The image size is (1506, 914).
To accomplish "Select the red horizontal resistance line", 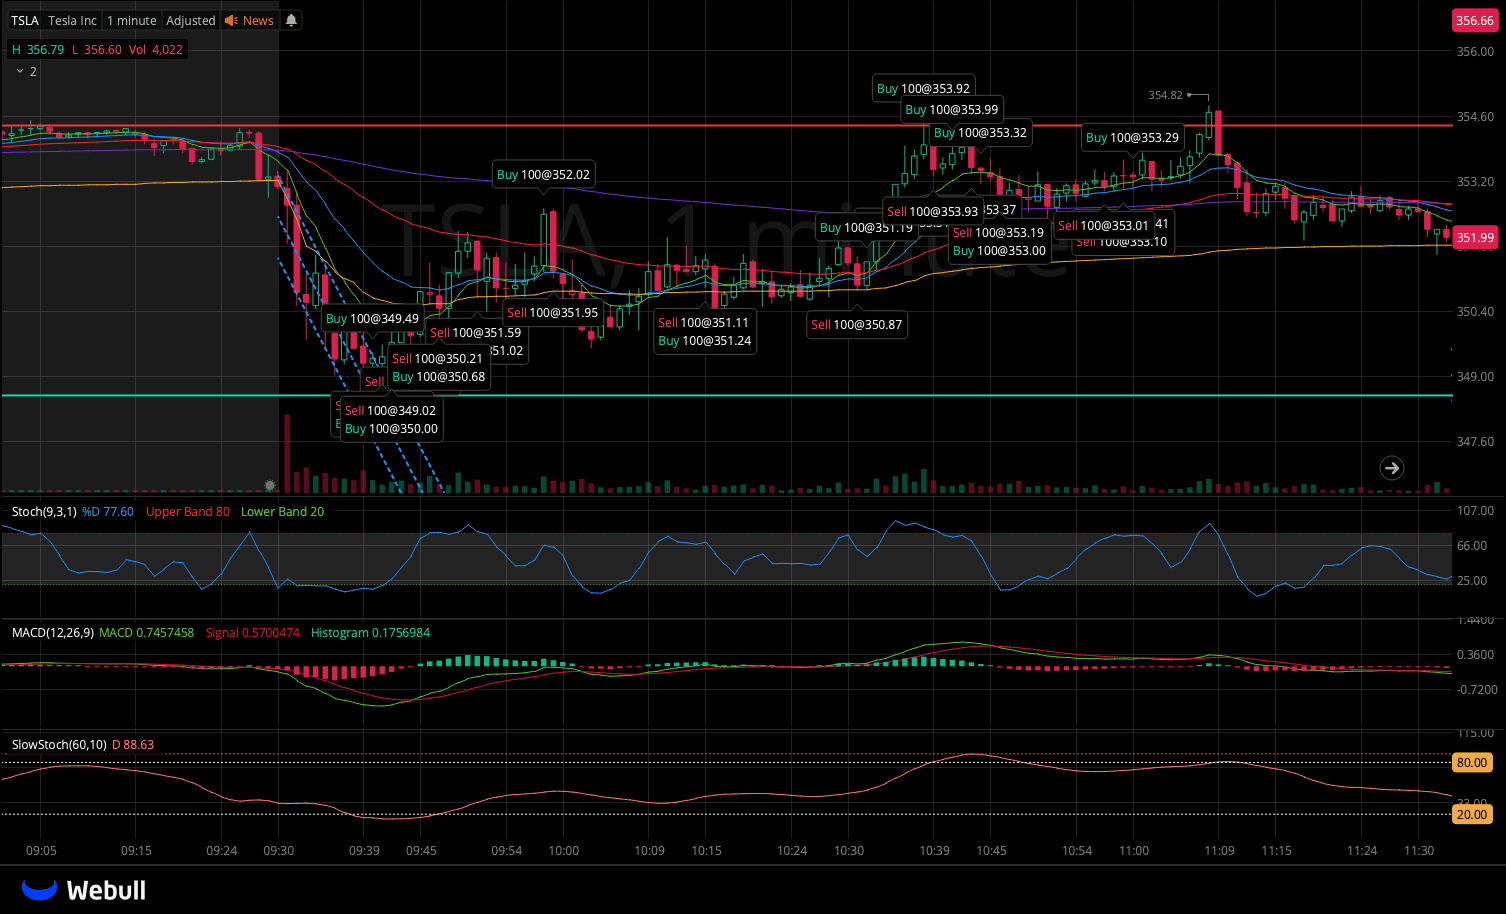I will point(727,125).
